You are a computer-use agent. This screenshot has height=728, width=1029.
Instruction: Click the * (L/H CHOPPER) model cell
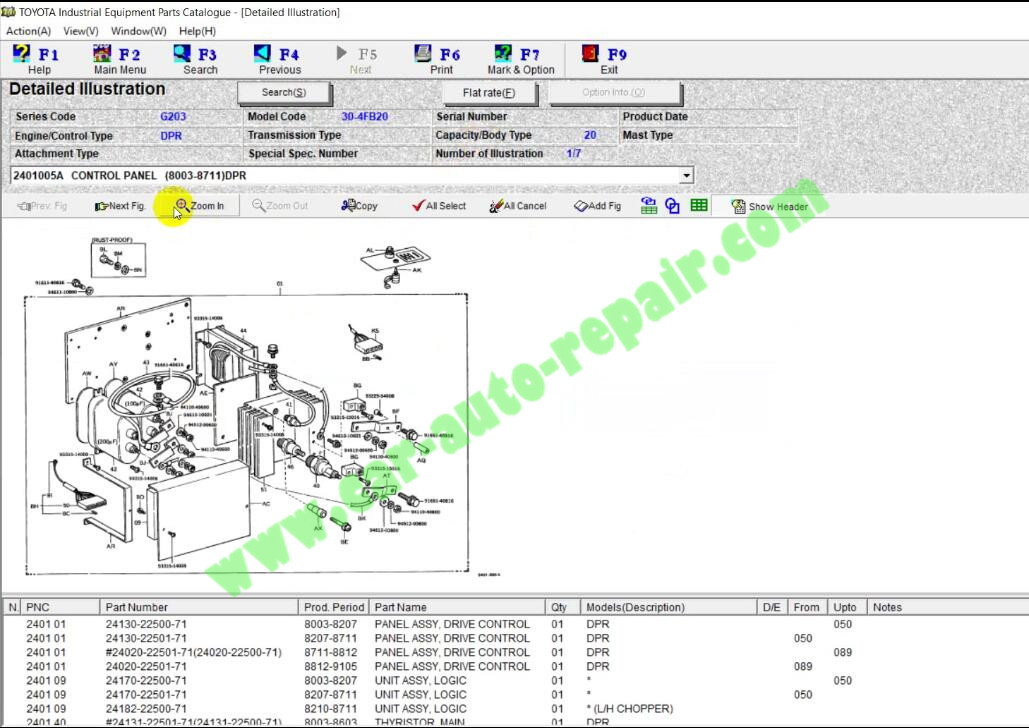[x=629, y=709]
